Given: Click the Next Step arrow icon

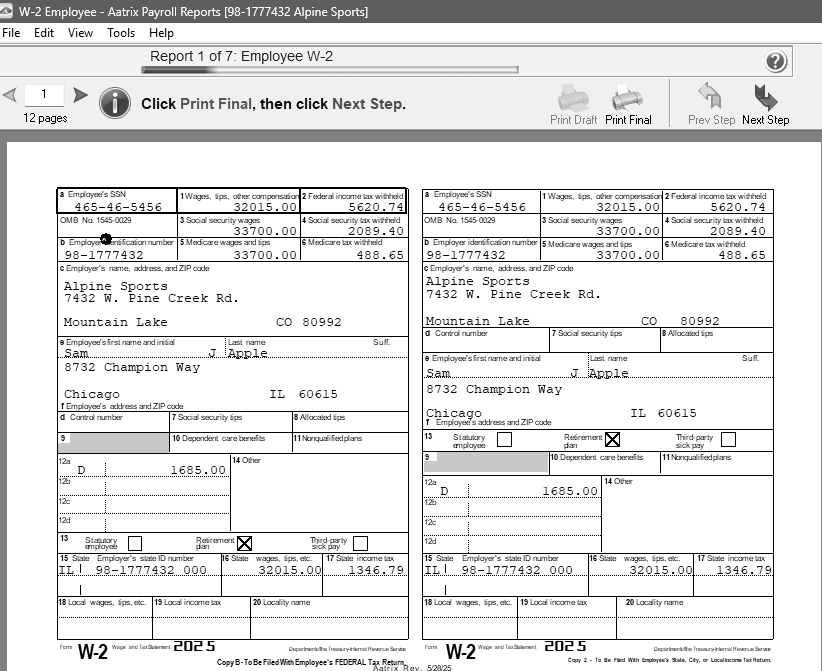Looking at the screenshot, I should pos(765,97).
